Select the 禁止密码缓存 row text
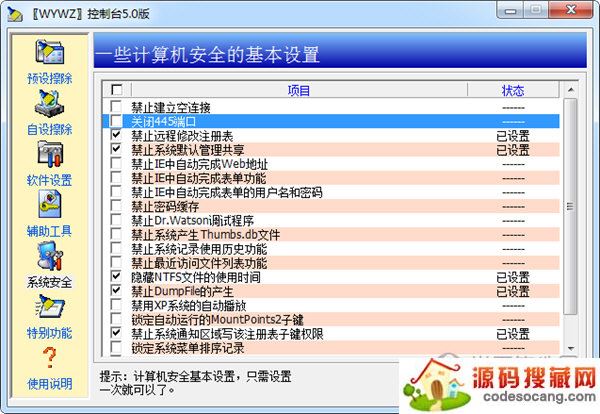The width and height of the screenshot is (600, 414). coord(165,207)
